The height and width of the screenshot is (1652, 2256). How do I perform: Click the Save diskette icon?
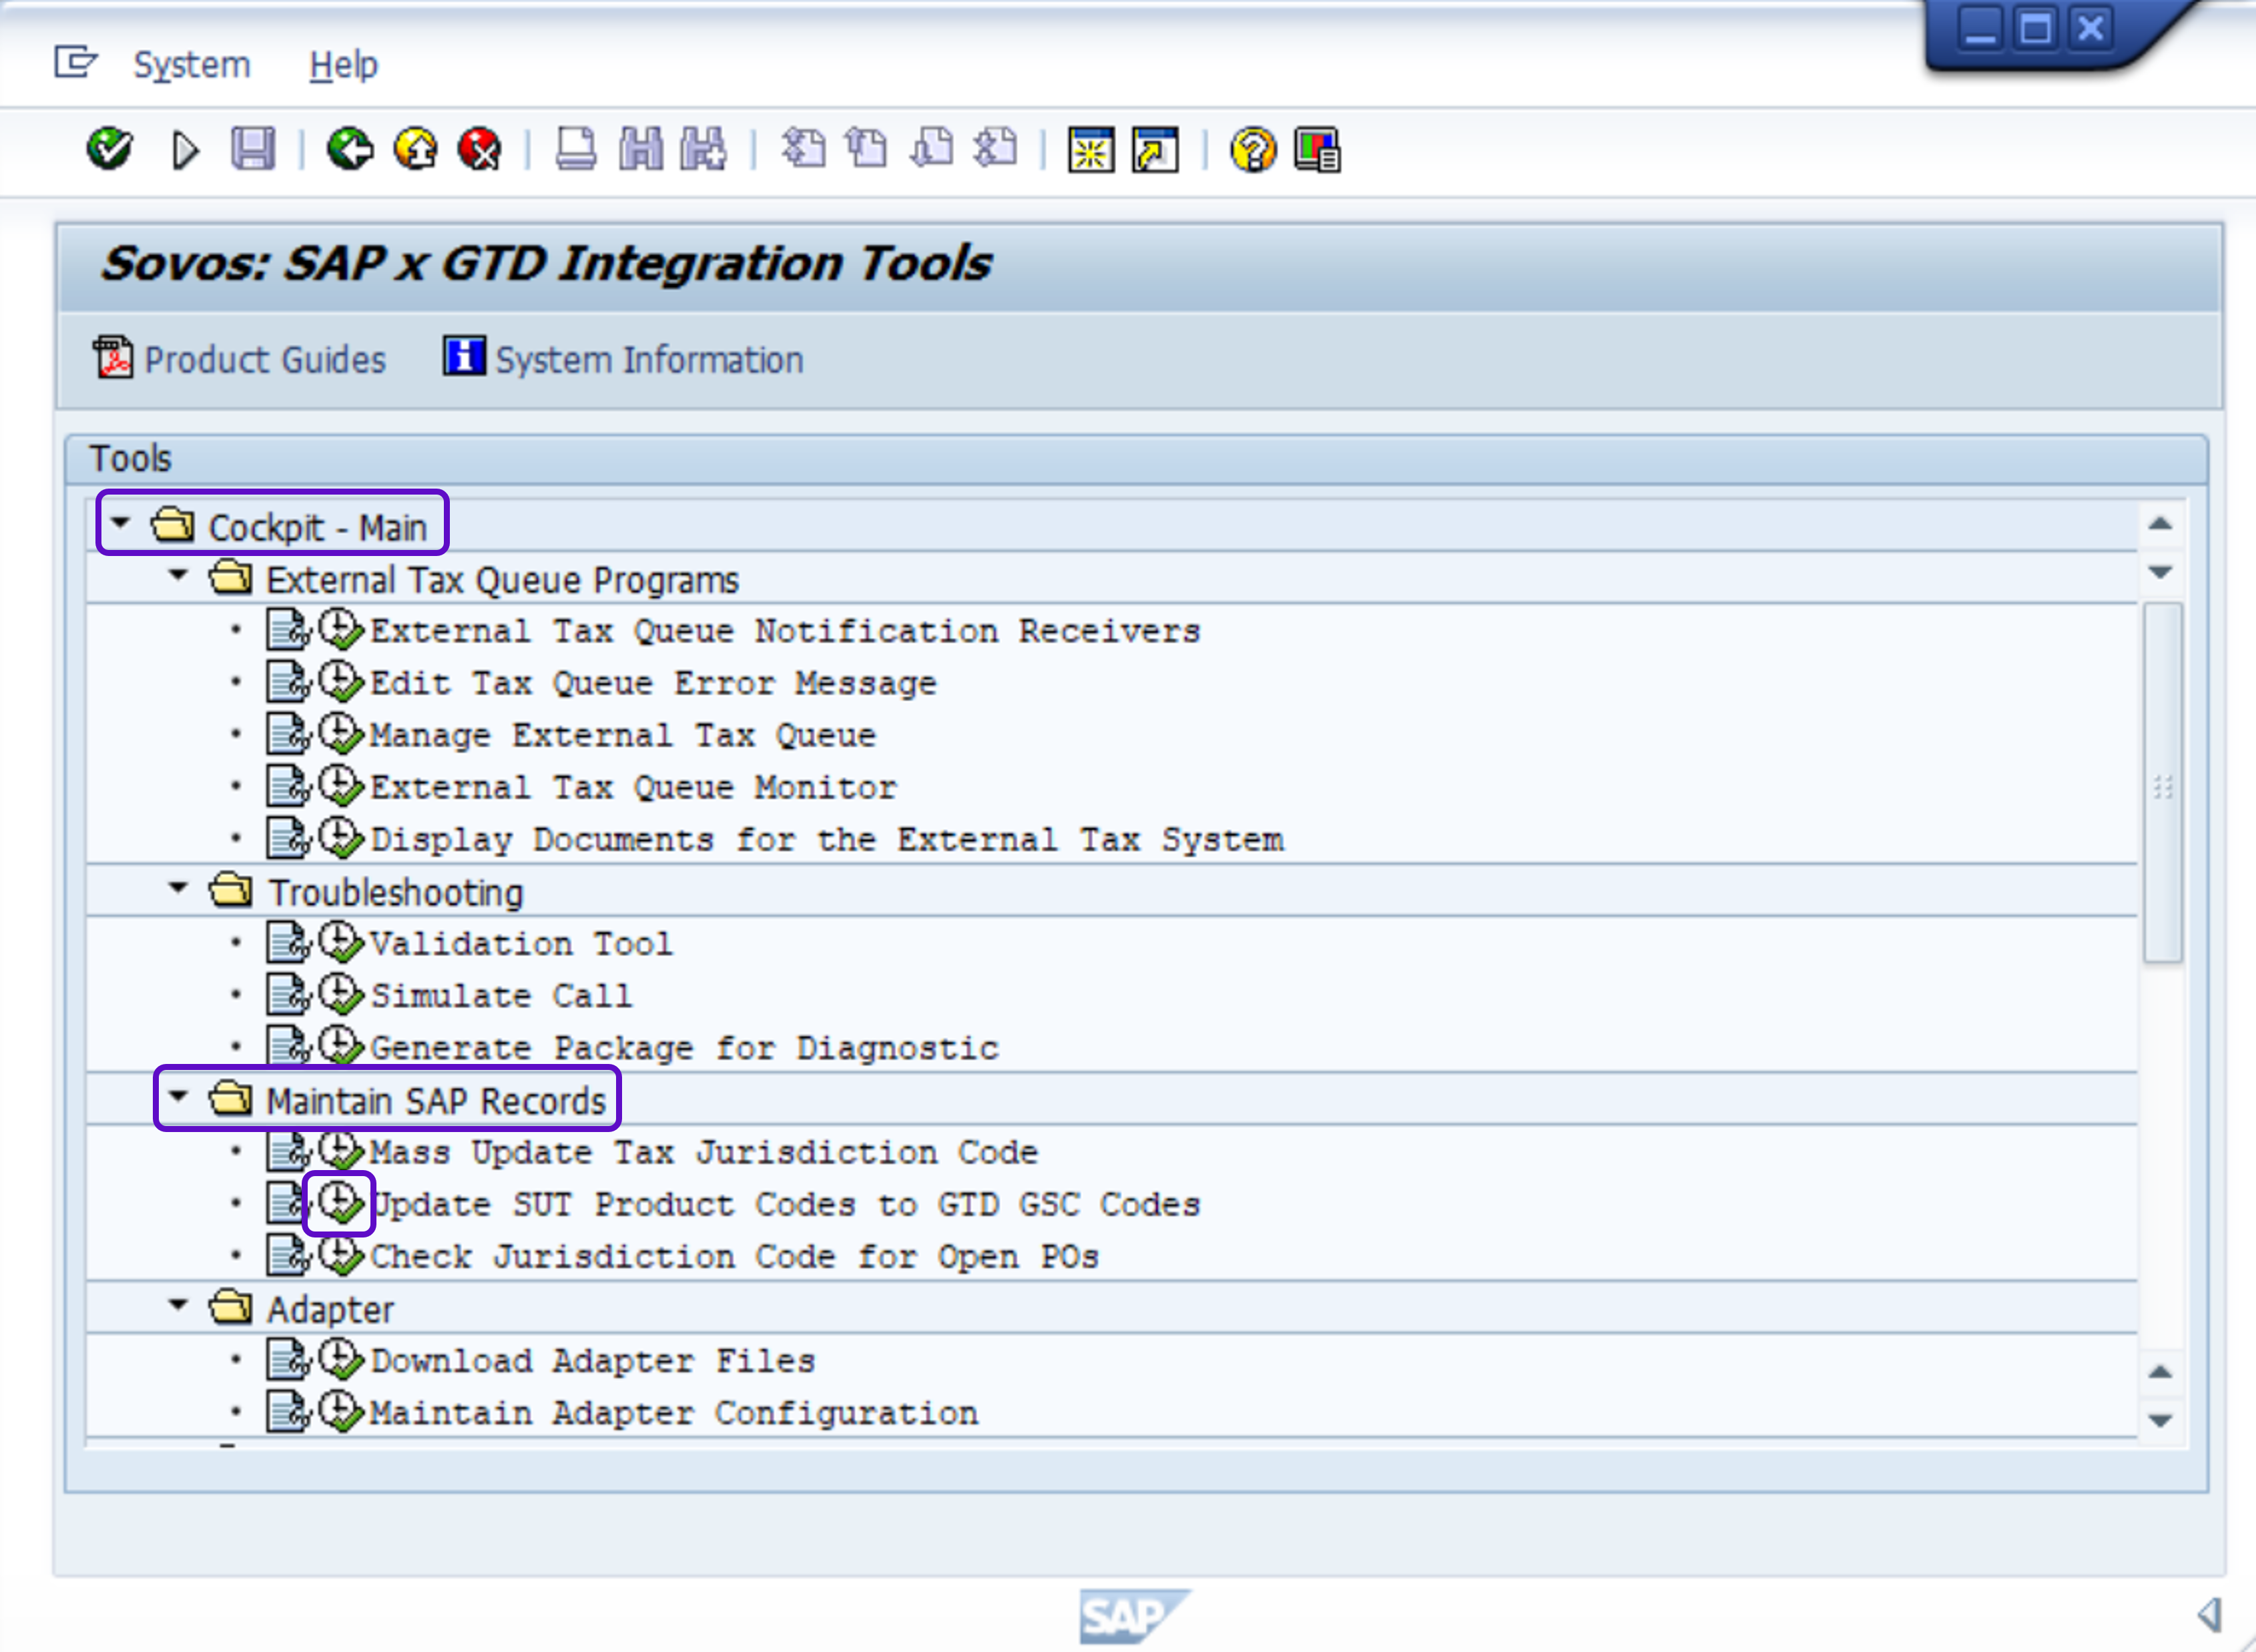(253, 150)
